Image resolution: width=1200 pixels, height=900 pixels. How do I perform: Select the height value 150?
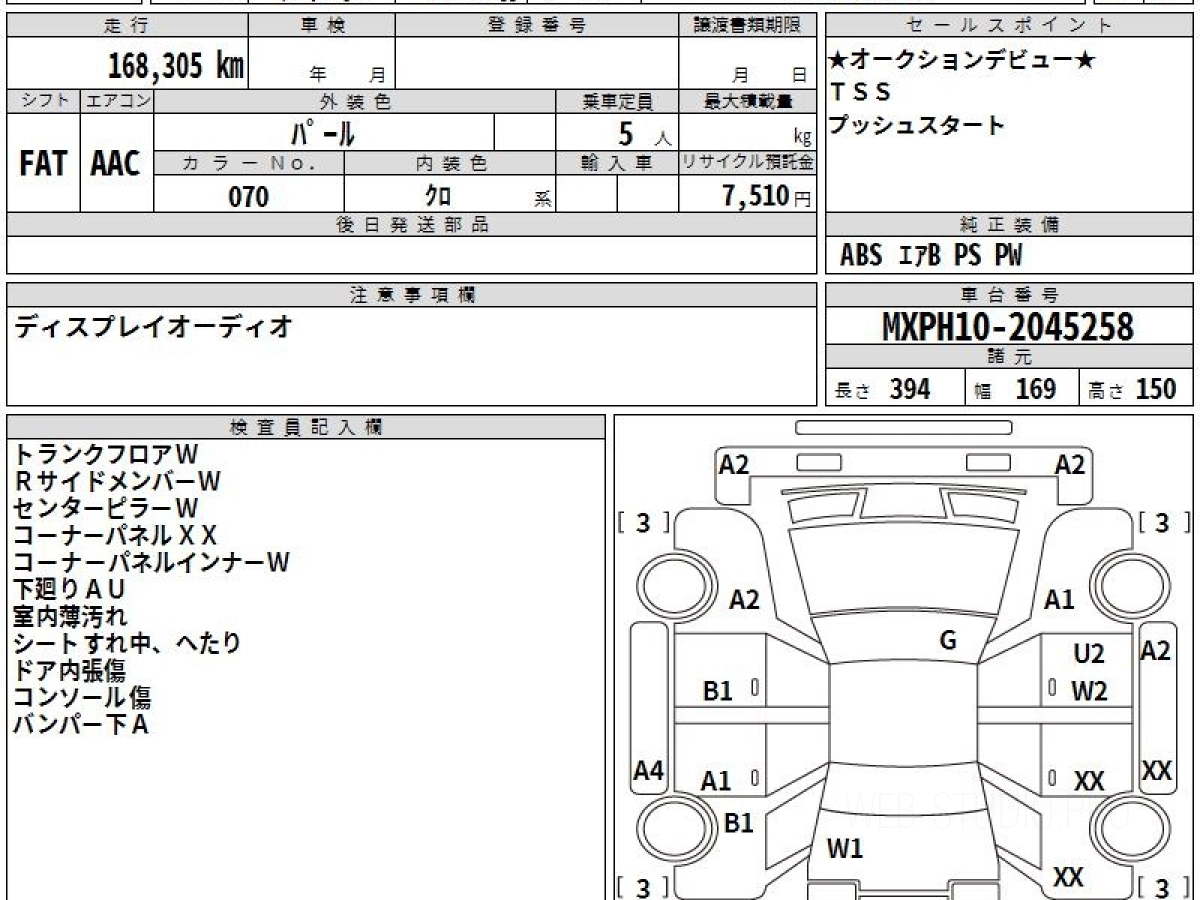point(1156,389)
